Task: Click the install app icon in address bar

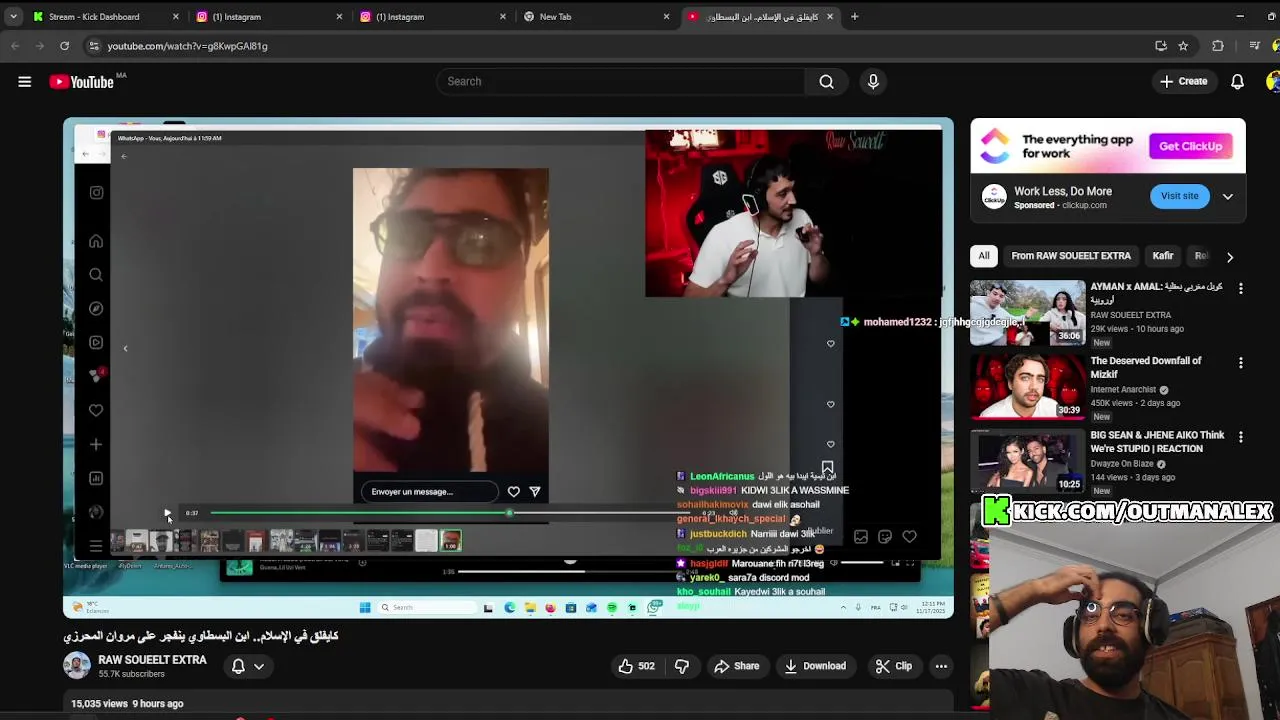Action: point(1160,46)
